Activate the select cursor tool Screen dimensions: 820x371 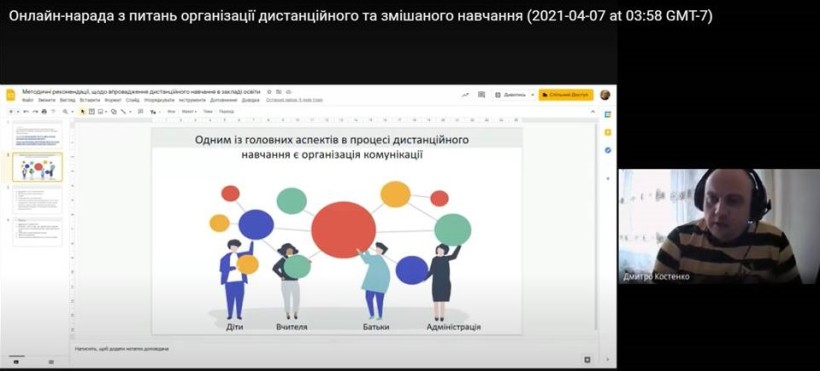(83, 111)
